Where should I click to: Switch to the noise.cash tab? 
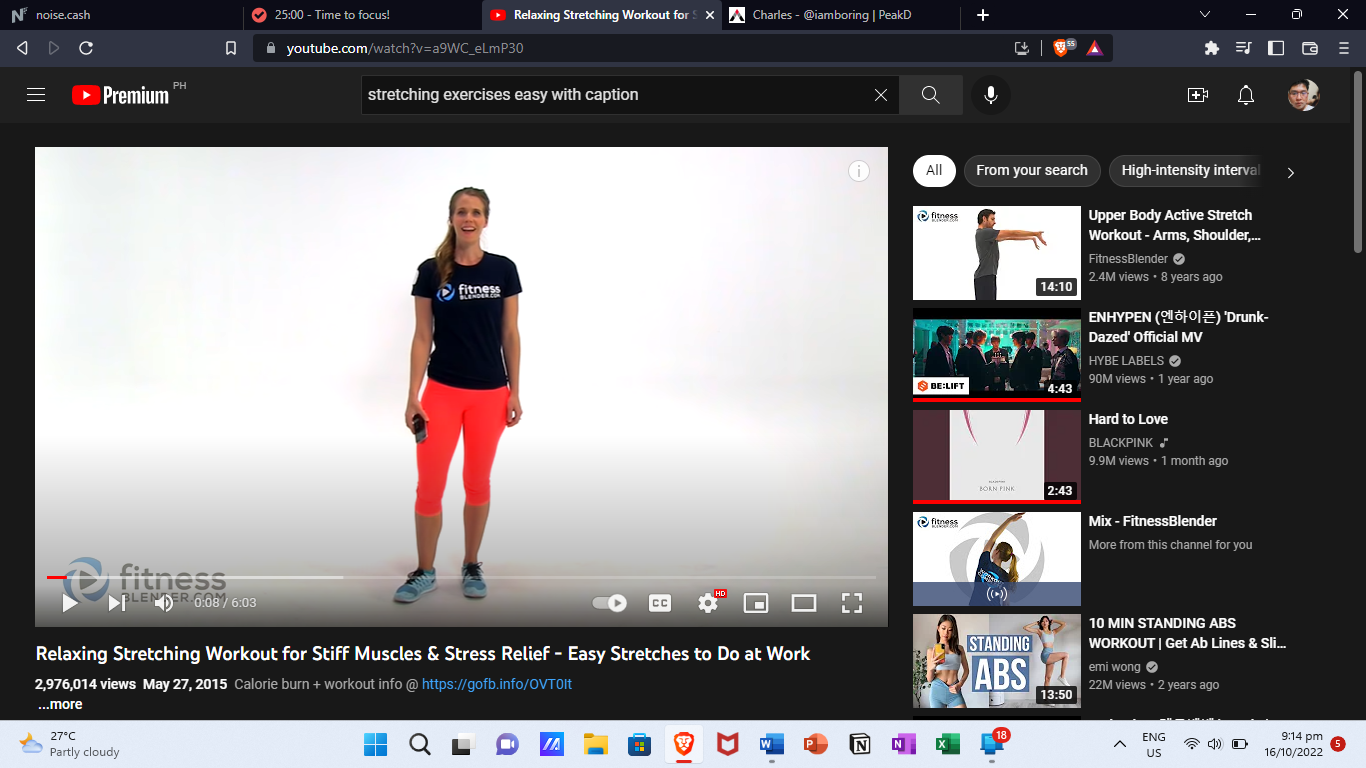pyautogui.click(x=120, y=15)
